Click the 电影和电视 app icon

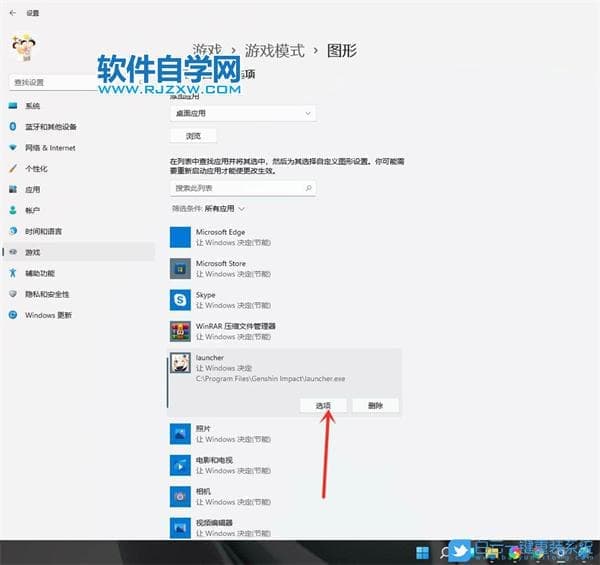(180, 464)
